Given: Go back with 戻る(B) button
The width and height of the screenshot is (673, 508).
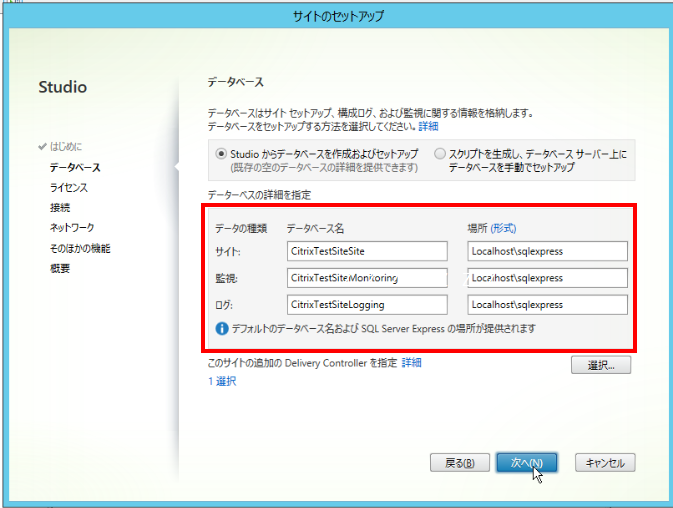Looking at the screenshot, I should click(x=460, y=463).
